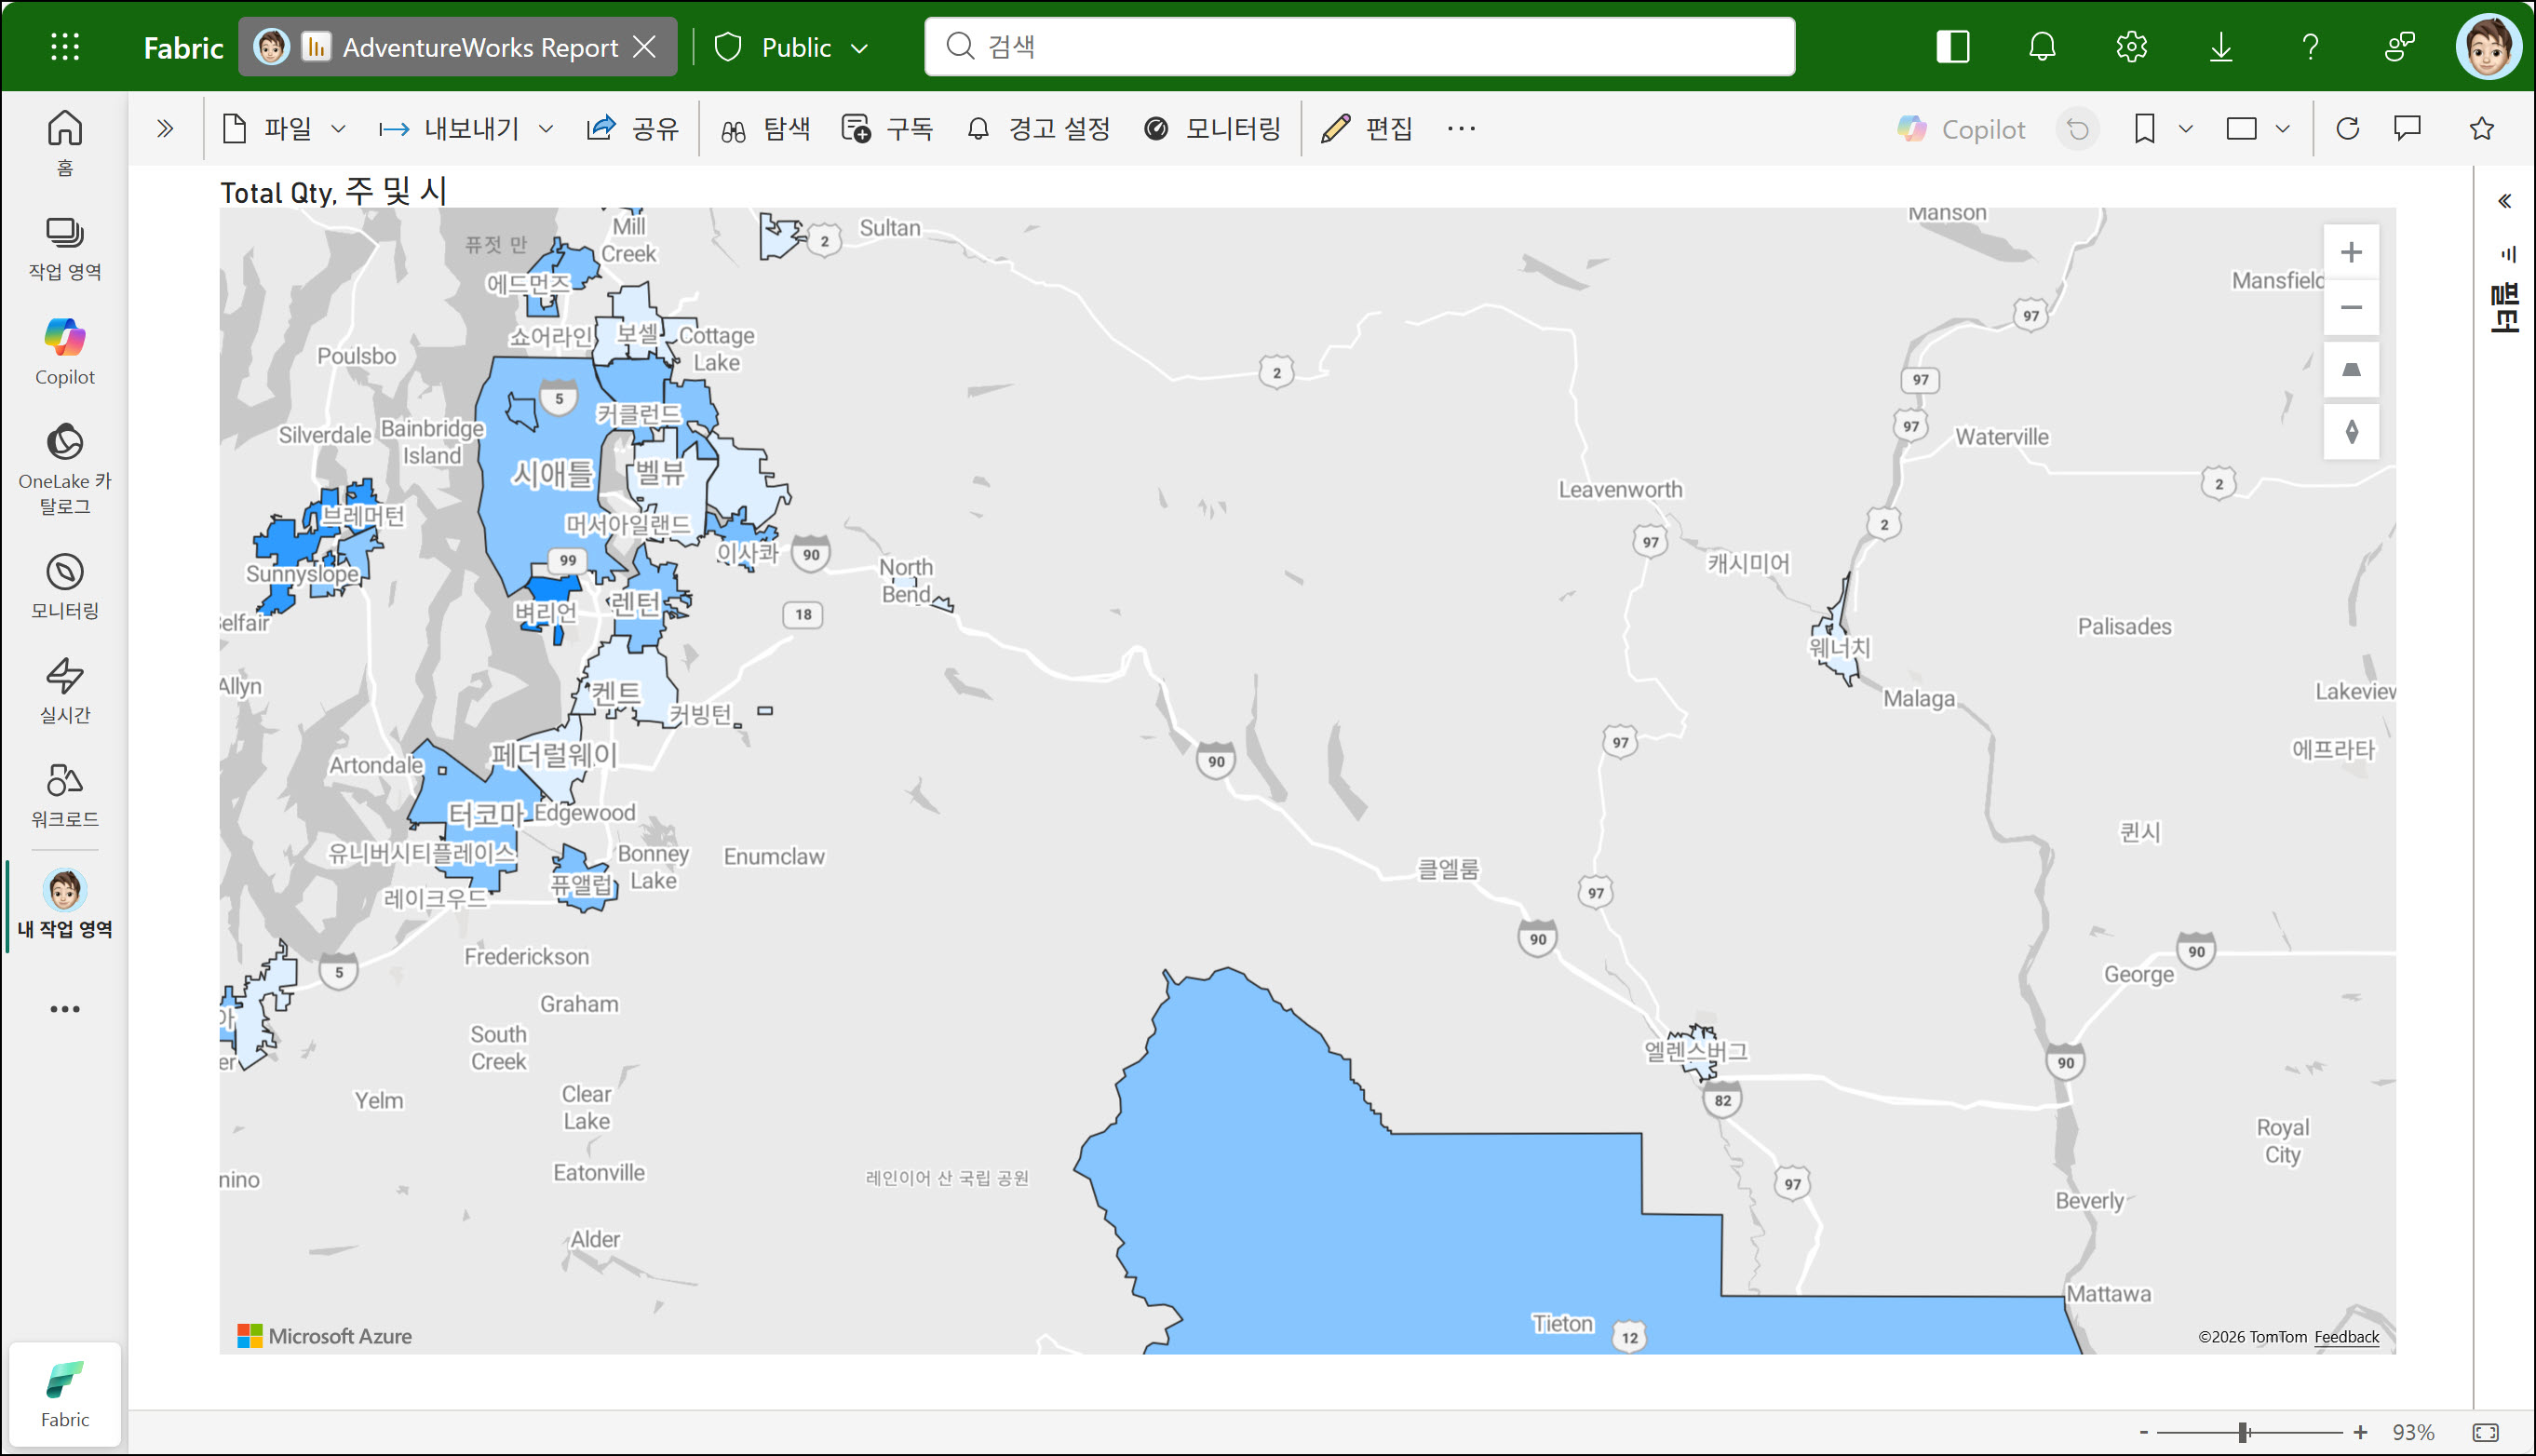Expand the pages navigation pane
Screen dimensions: 2536x1456
coord(165,129)
